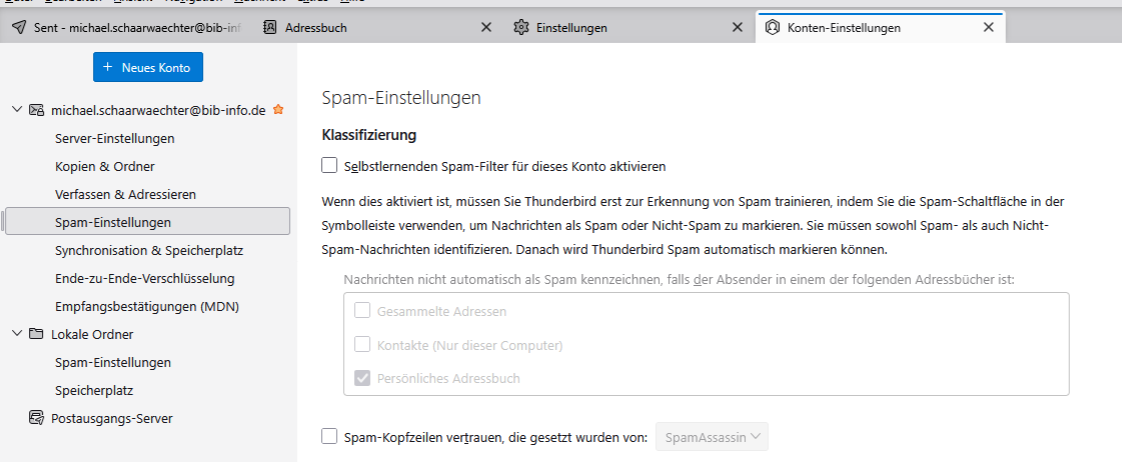Open Synchronisation & Speicherplatz settings
1122x462 pixels.
click(149, 250)
